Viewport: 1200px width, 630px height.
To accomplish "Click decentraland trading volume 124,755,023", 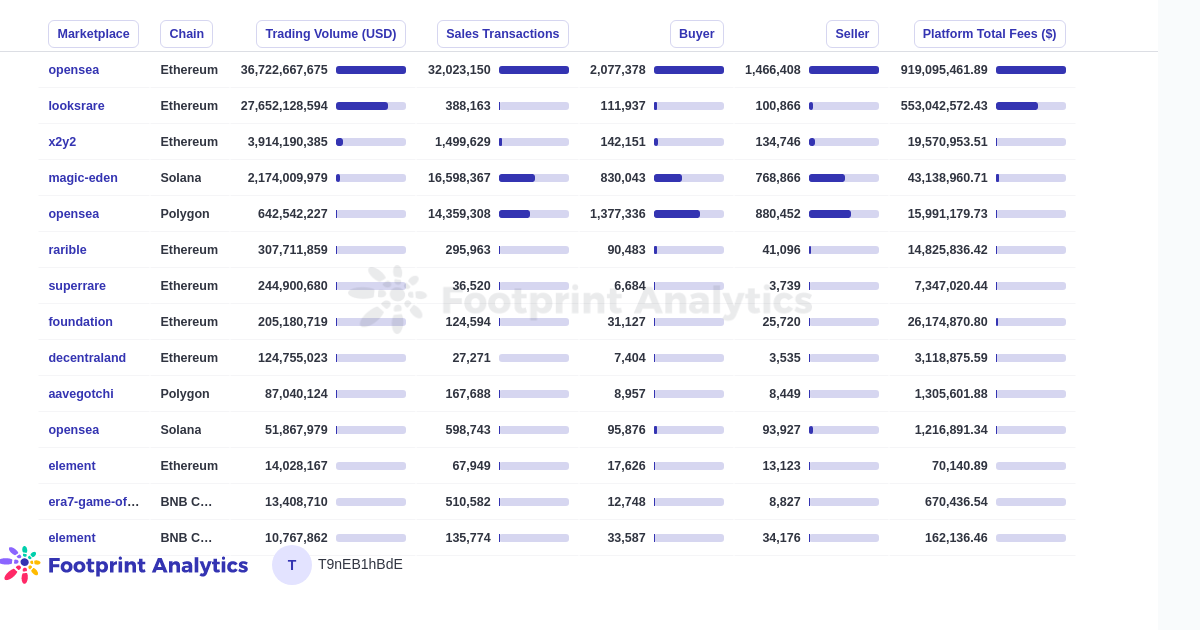I will point(293,358).
